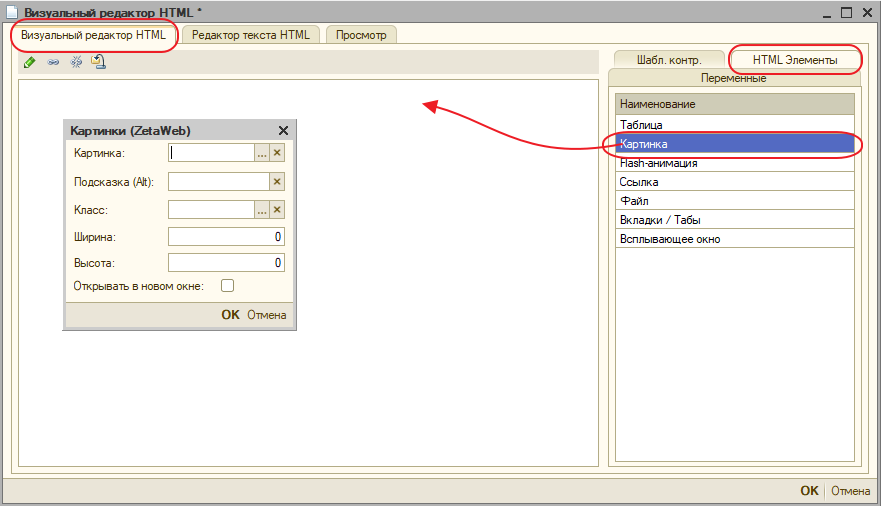
Task: Click OK at the bottom of the main window
Action: point(810,490)
